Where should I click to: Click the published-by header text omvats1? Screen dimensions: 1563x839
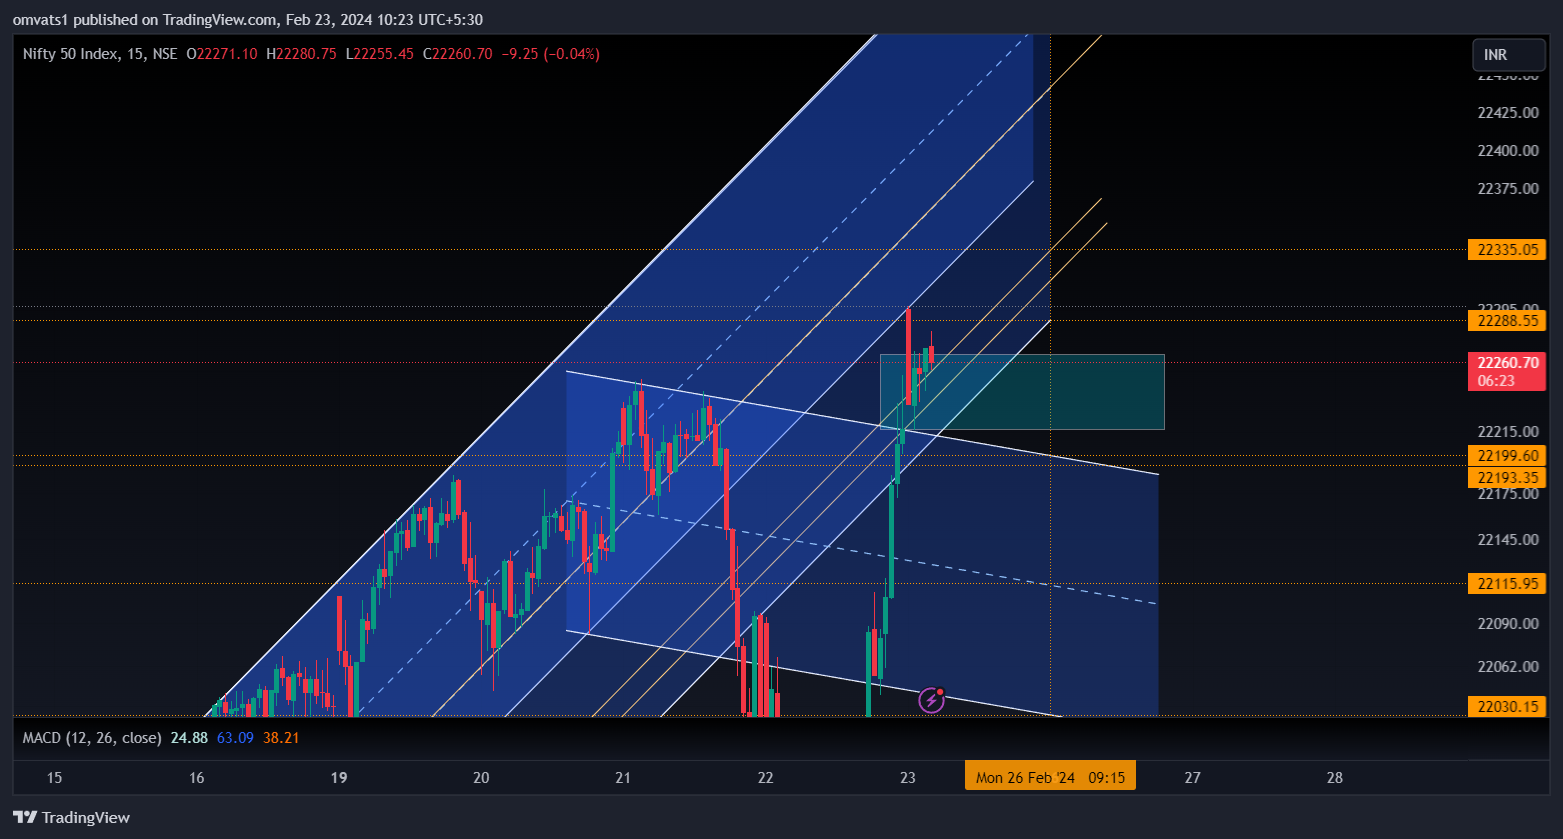coord(39,20)
